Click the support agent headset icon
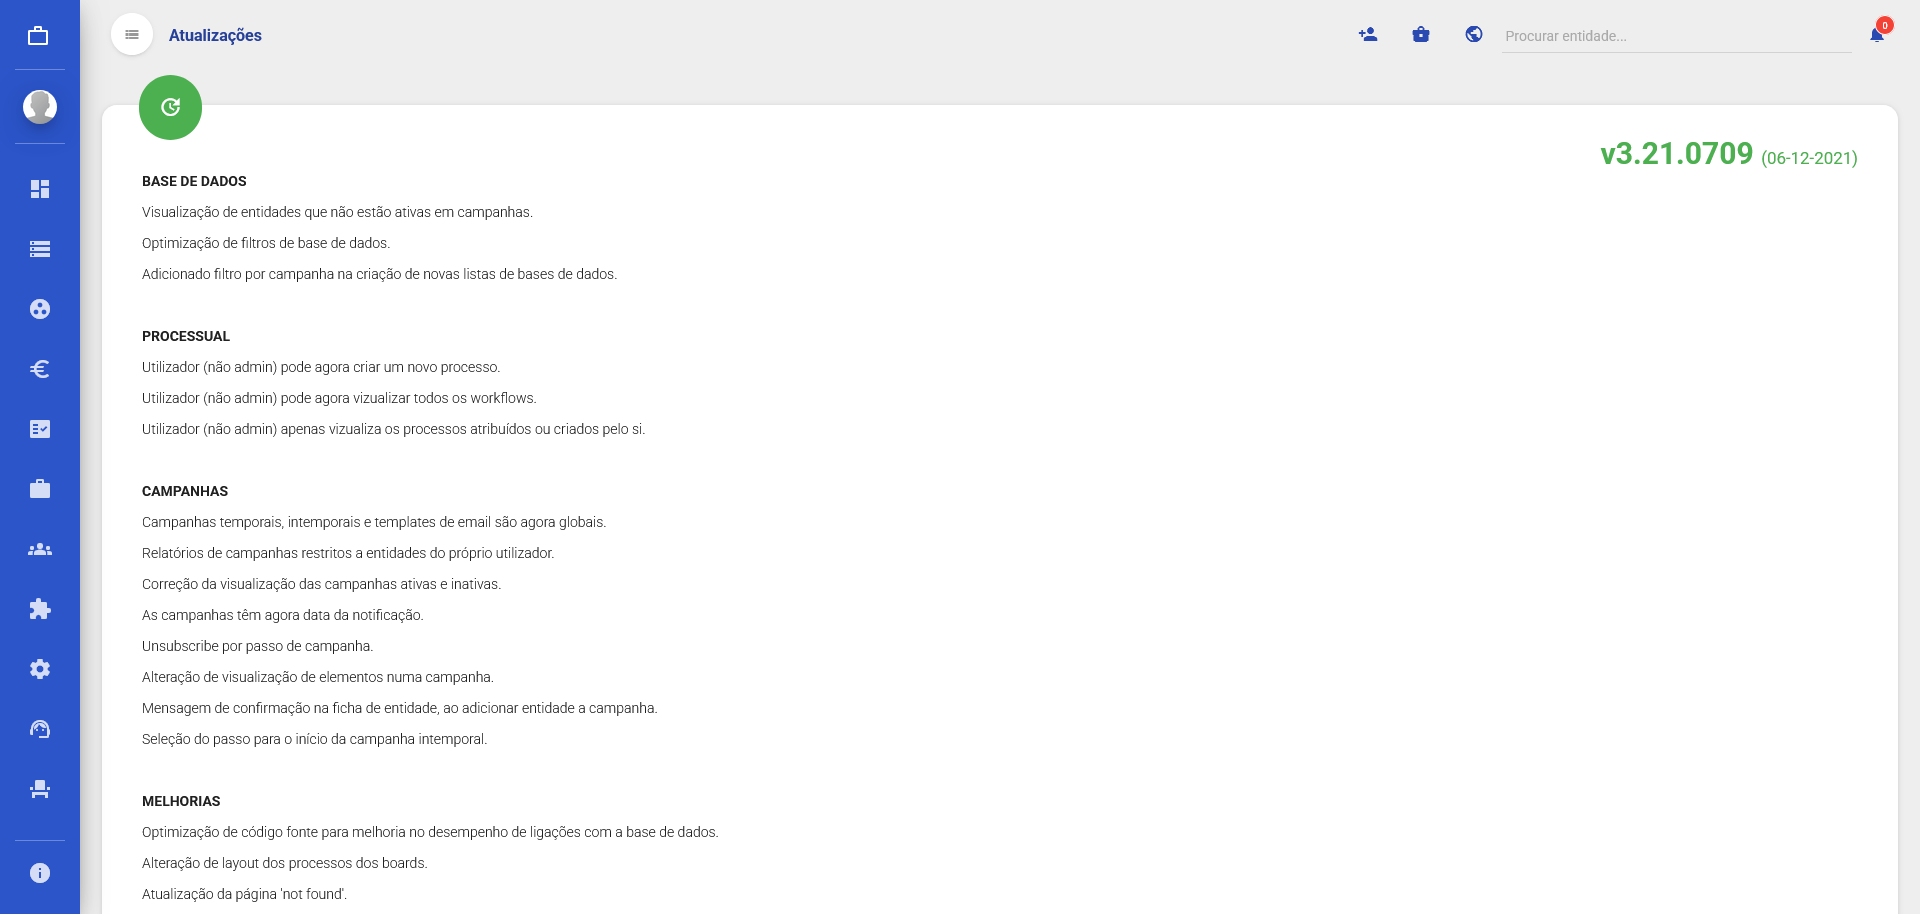Image resolution: width=1920 pixels, height=914 pixels. (40, 729)
